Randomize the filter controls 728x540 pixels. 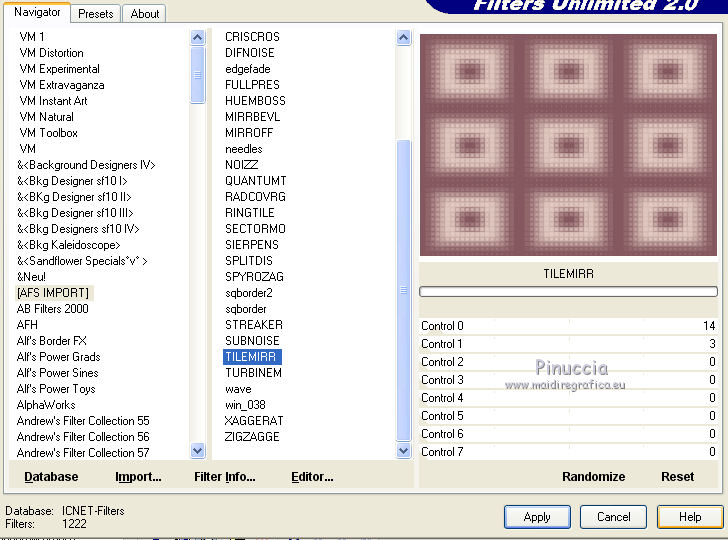(x=593, y=477)
